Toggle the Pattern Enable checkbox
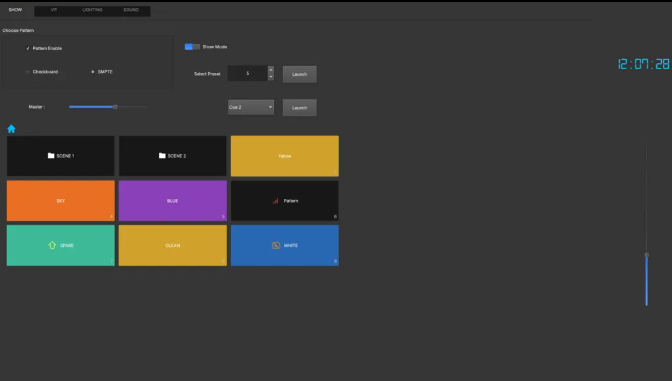This screenshot has width=672, height=381. tap(28, 48)
